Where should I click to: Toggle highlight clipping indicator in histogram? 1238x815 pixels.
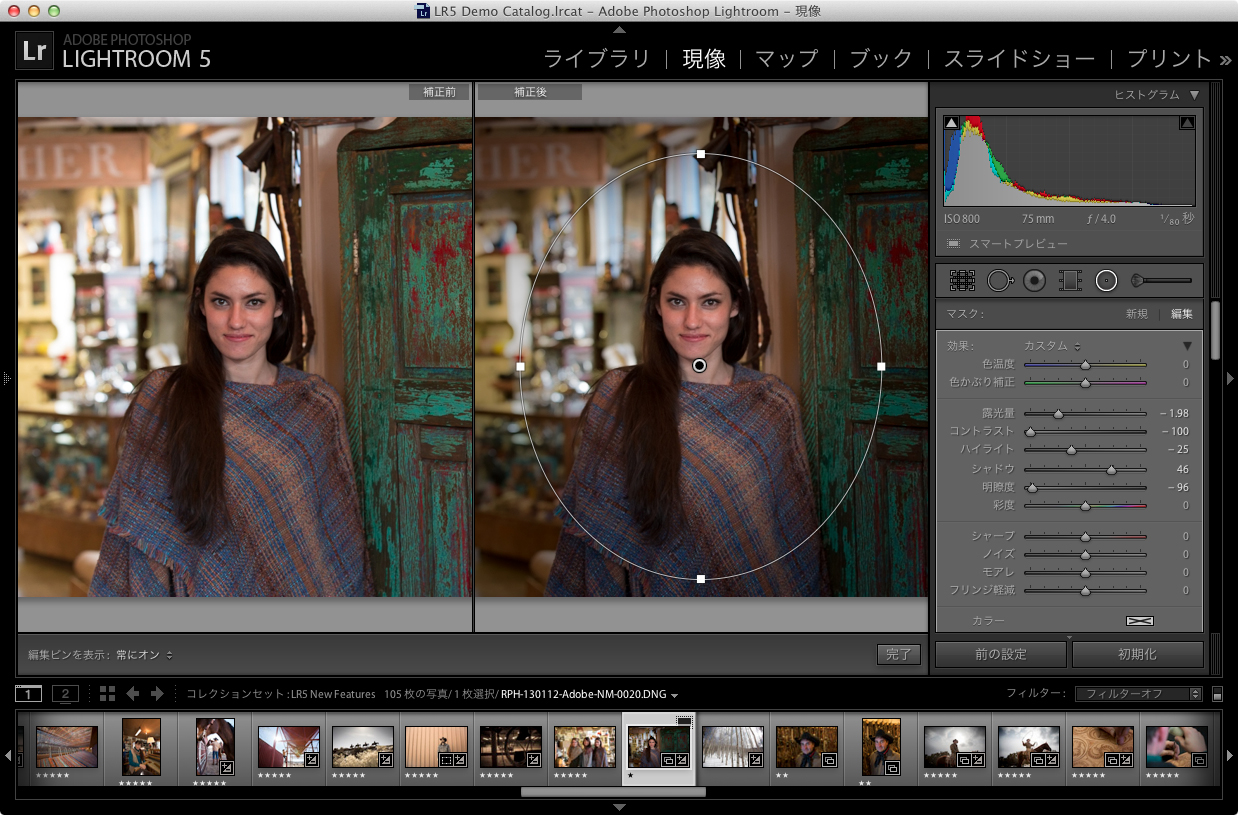pyautogui.click(x=1187, y=123)
